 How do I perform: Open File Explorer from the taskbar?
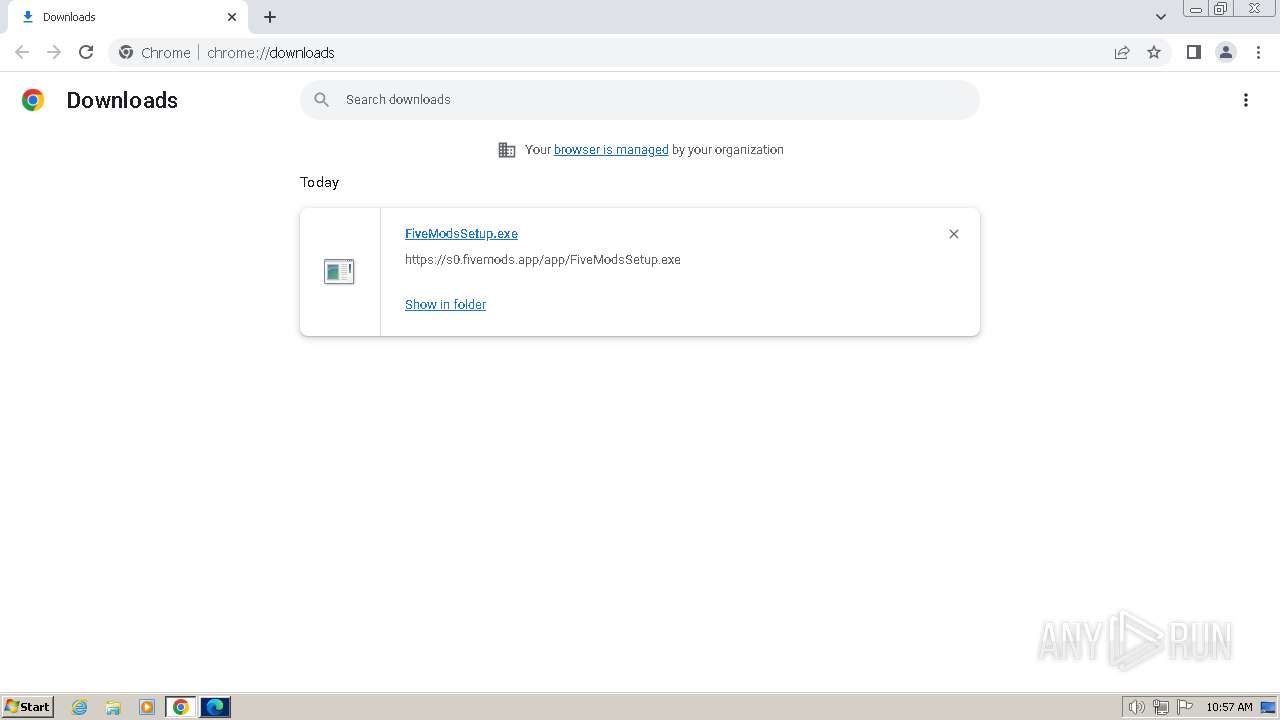point(113,707)
